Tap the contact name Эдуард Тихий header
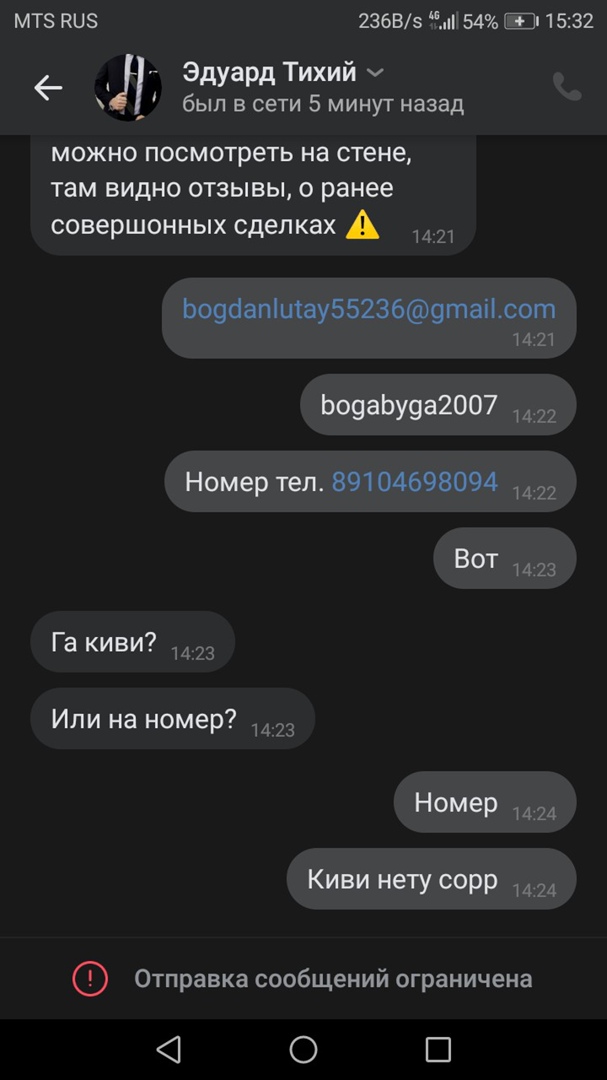This screenshot has width=607, height=1080. click(269, 72)
